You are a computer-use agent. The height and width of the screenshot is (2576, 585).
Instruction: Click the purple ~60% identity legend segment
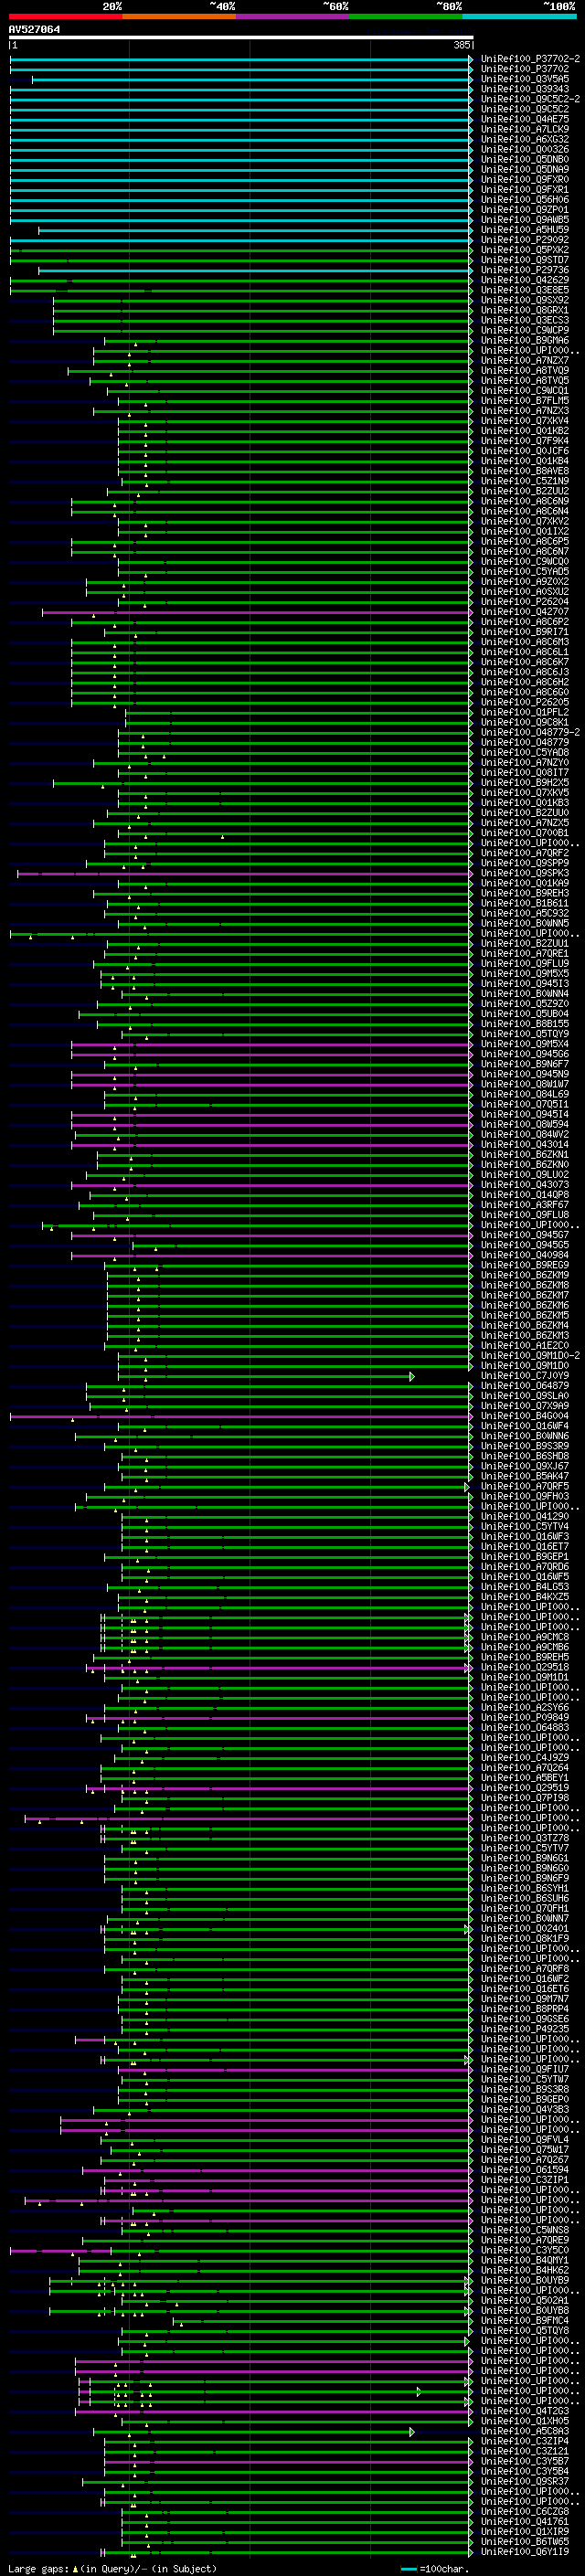(292, 16)
